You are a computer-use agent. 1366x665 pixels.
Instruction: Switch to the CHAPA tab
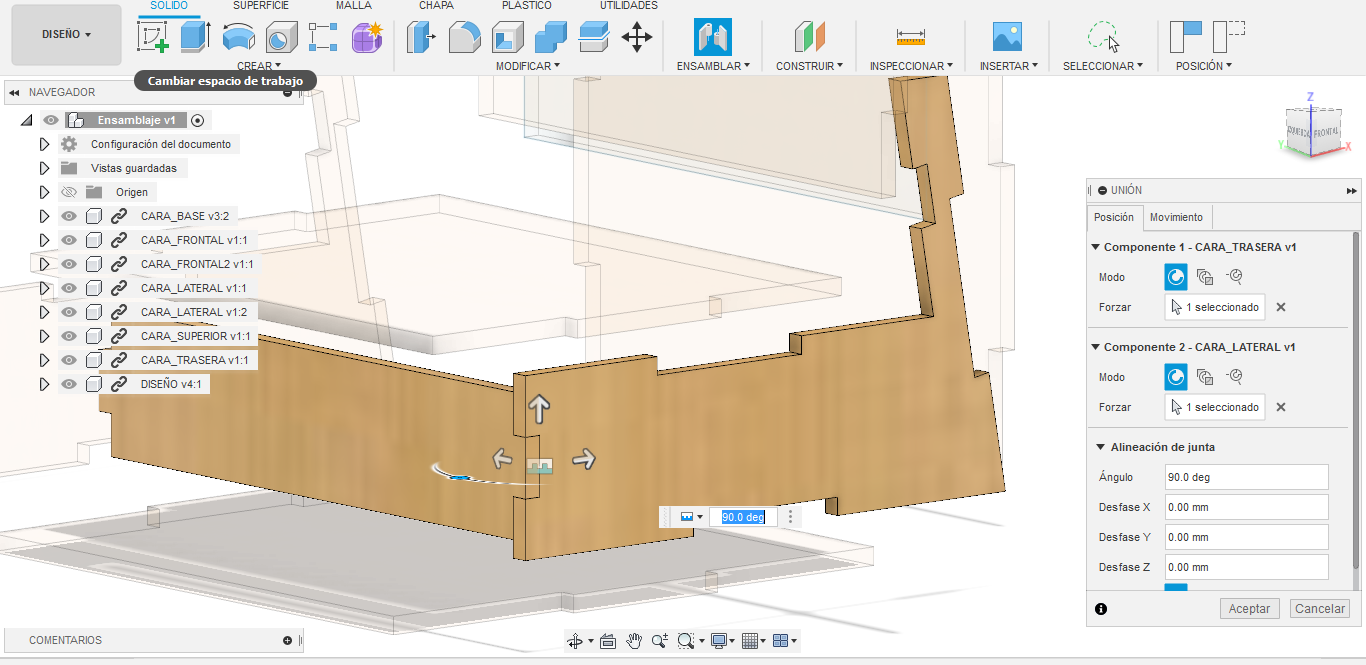435,6
